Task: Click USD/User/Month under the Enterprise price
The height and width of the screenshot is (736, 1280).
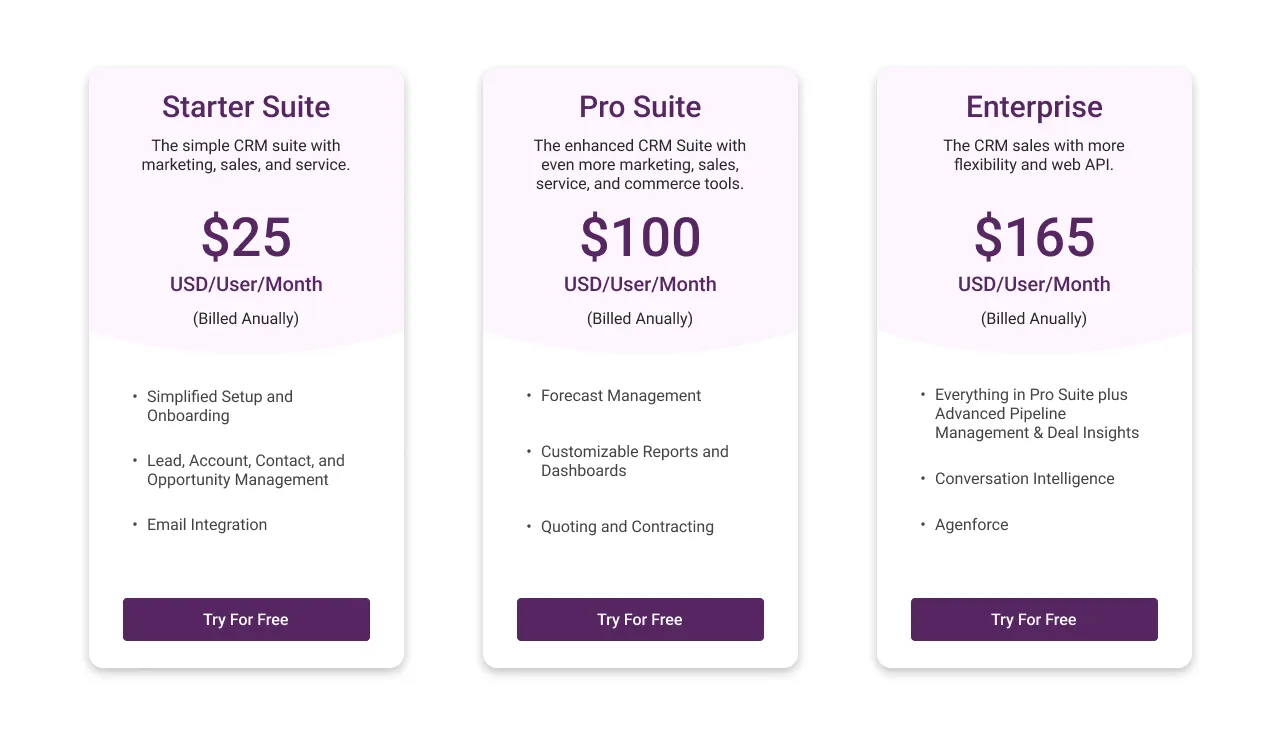Action: point(1034,284)
